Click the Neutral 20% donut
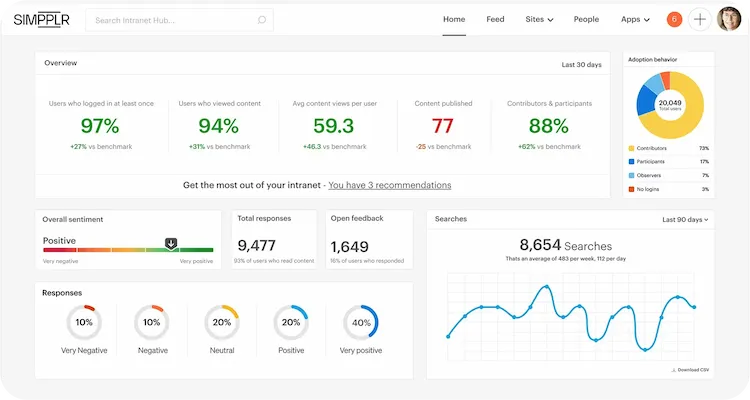Screen dimensions: 750x400 tap(222, 322)
